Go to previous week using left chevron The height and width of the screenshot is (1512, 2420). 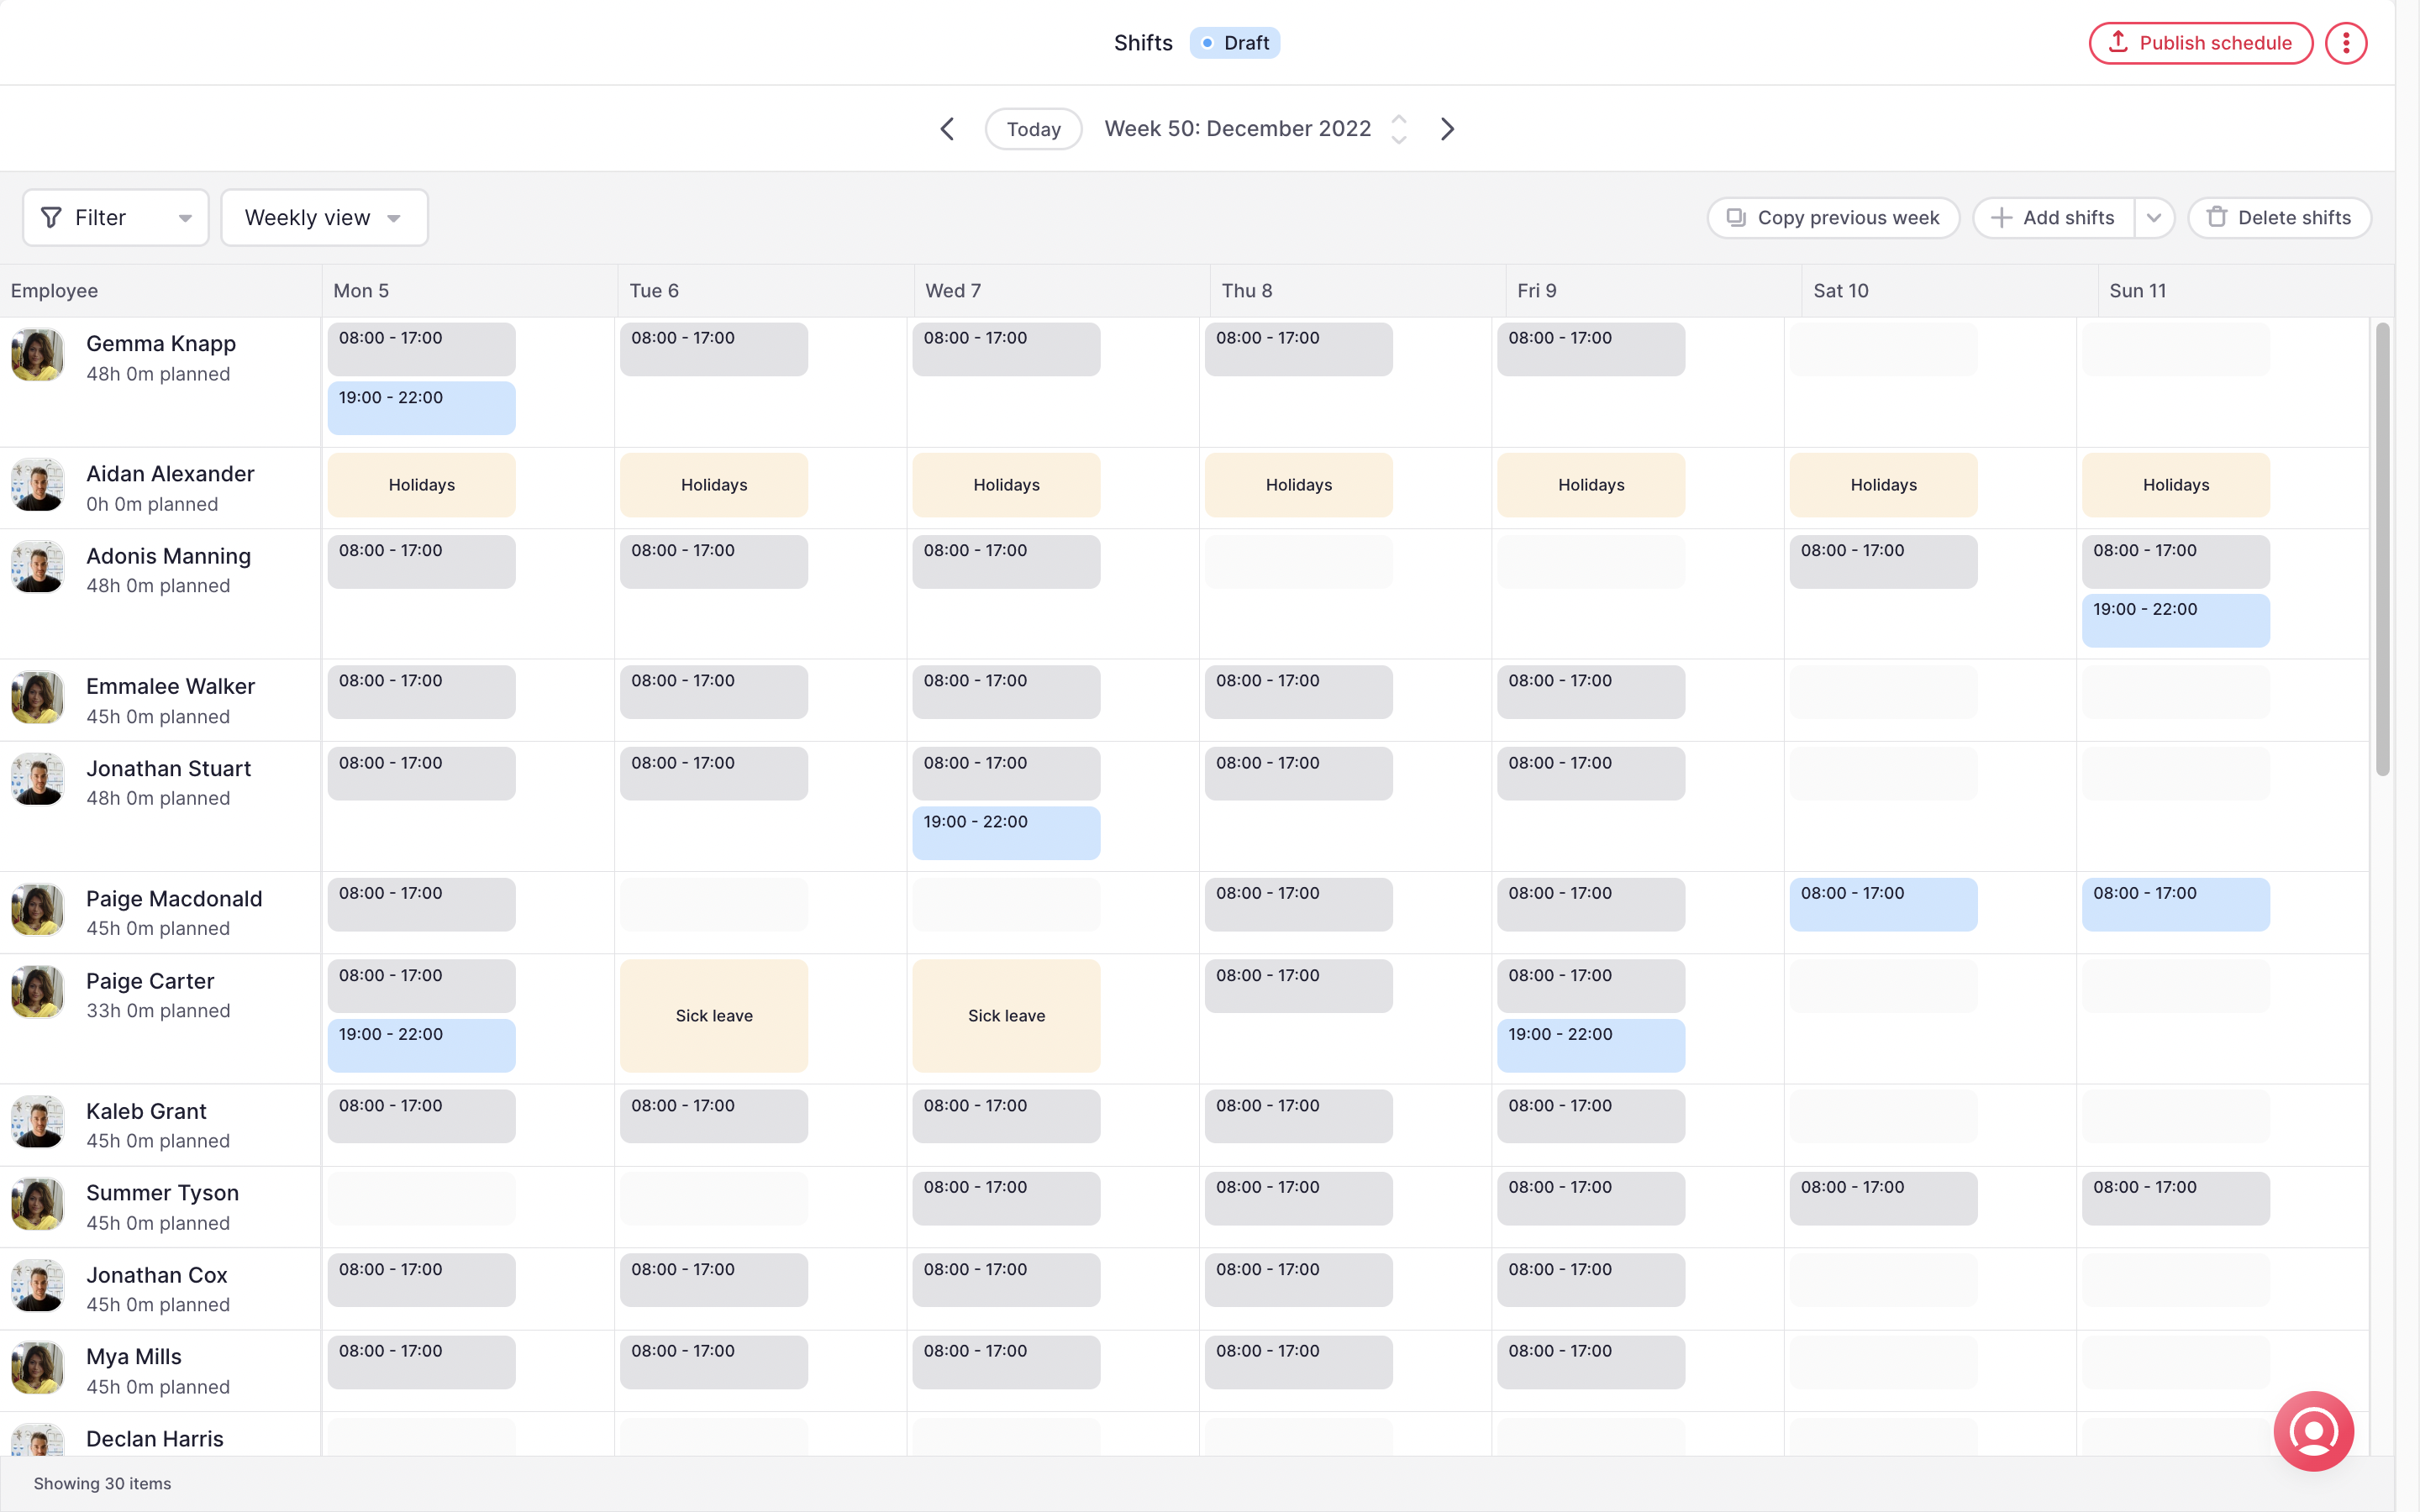946,128
